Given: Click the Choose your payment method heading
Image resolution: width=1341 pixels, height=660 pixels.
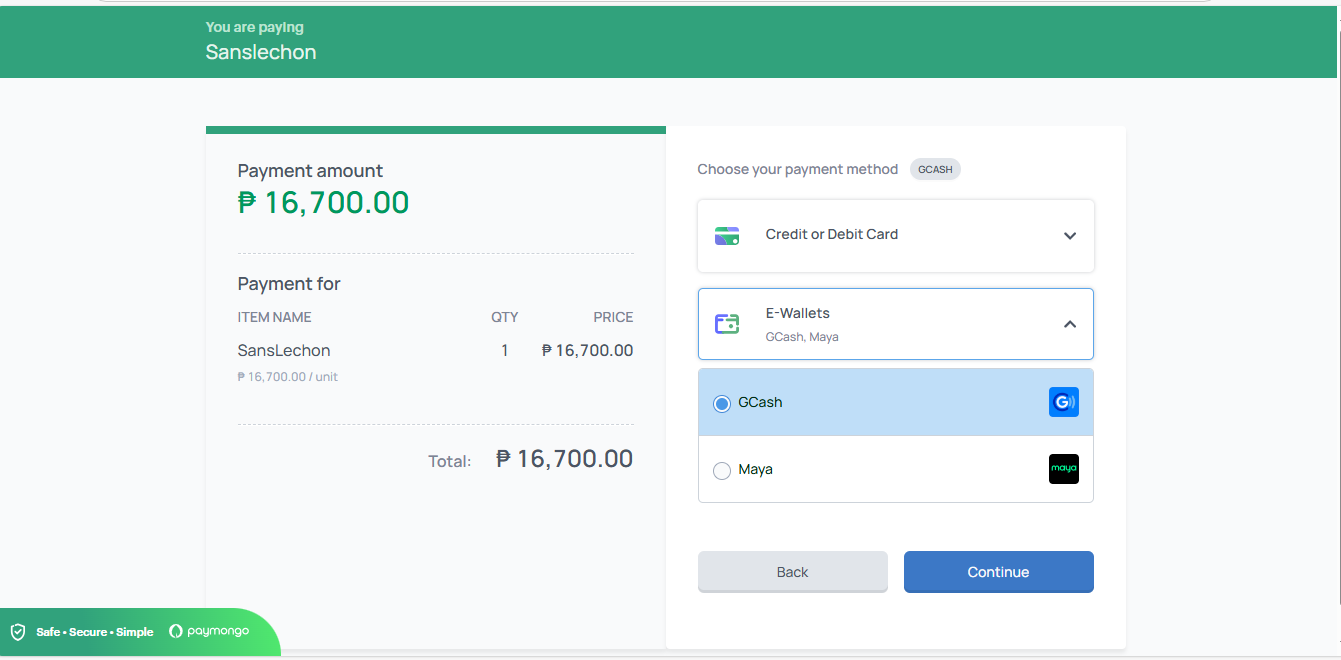Looking at the screenshot, I should [797, 169].
